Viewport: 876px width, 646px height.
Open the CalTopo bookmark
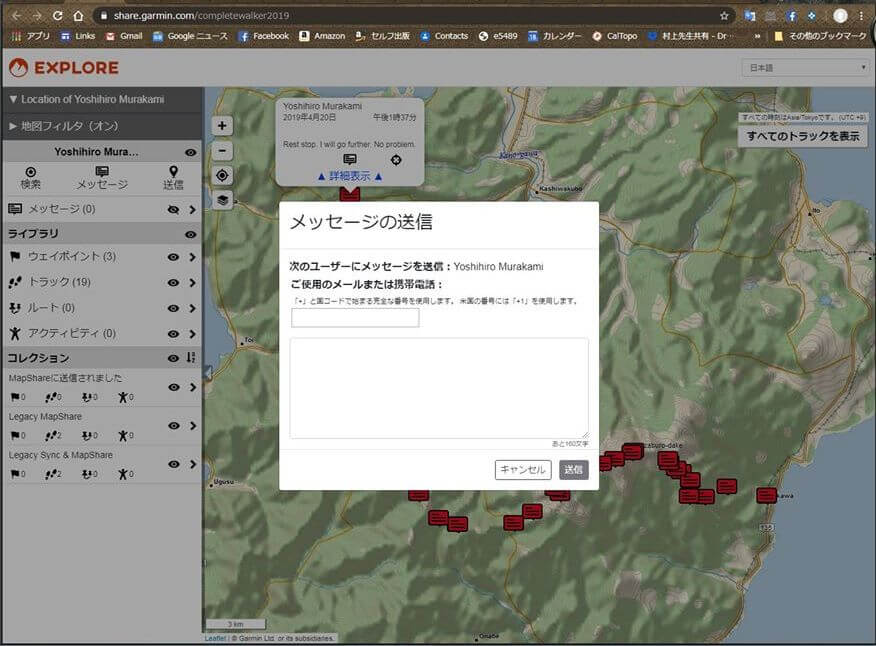(x=615, y=36)
